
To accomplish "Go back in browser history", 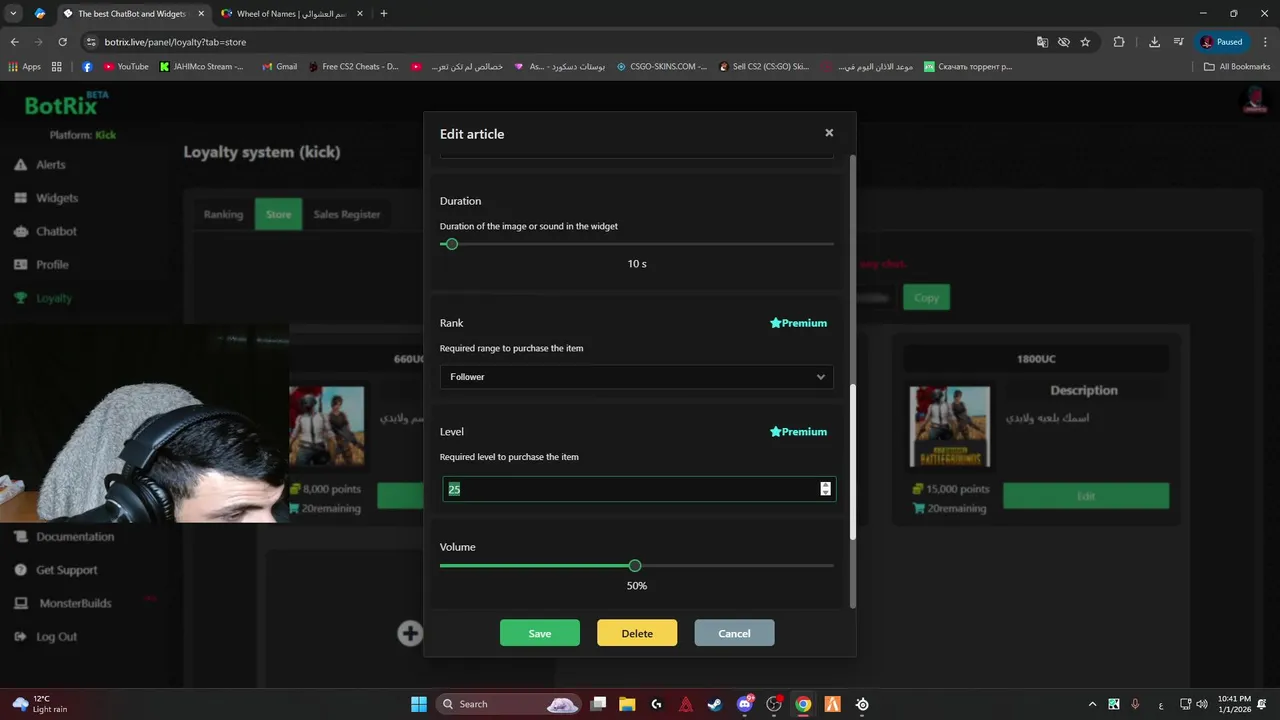I will 14,42.
